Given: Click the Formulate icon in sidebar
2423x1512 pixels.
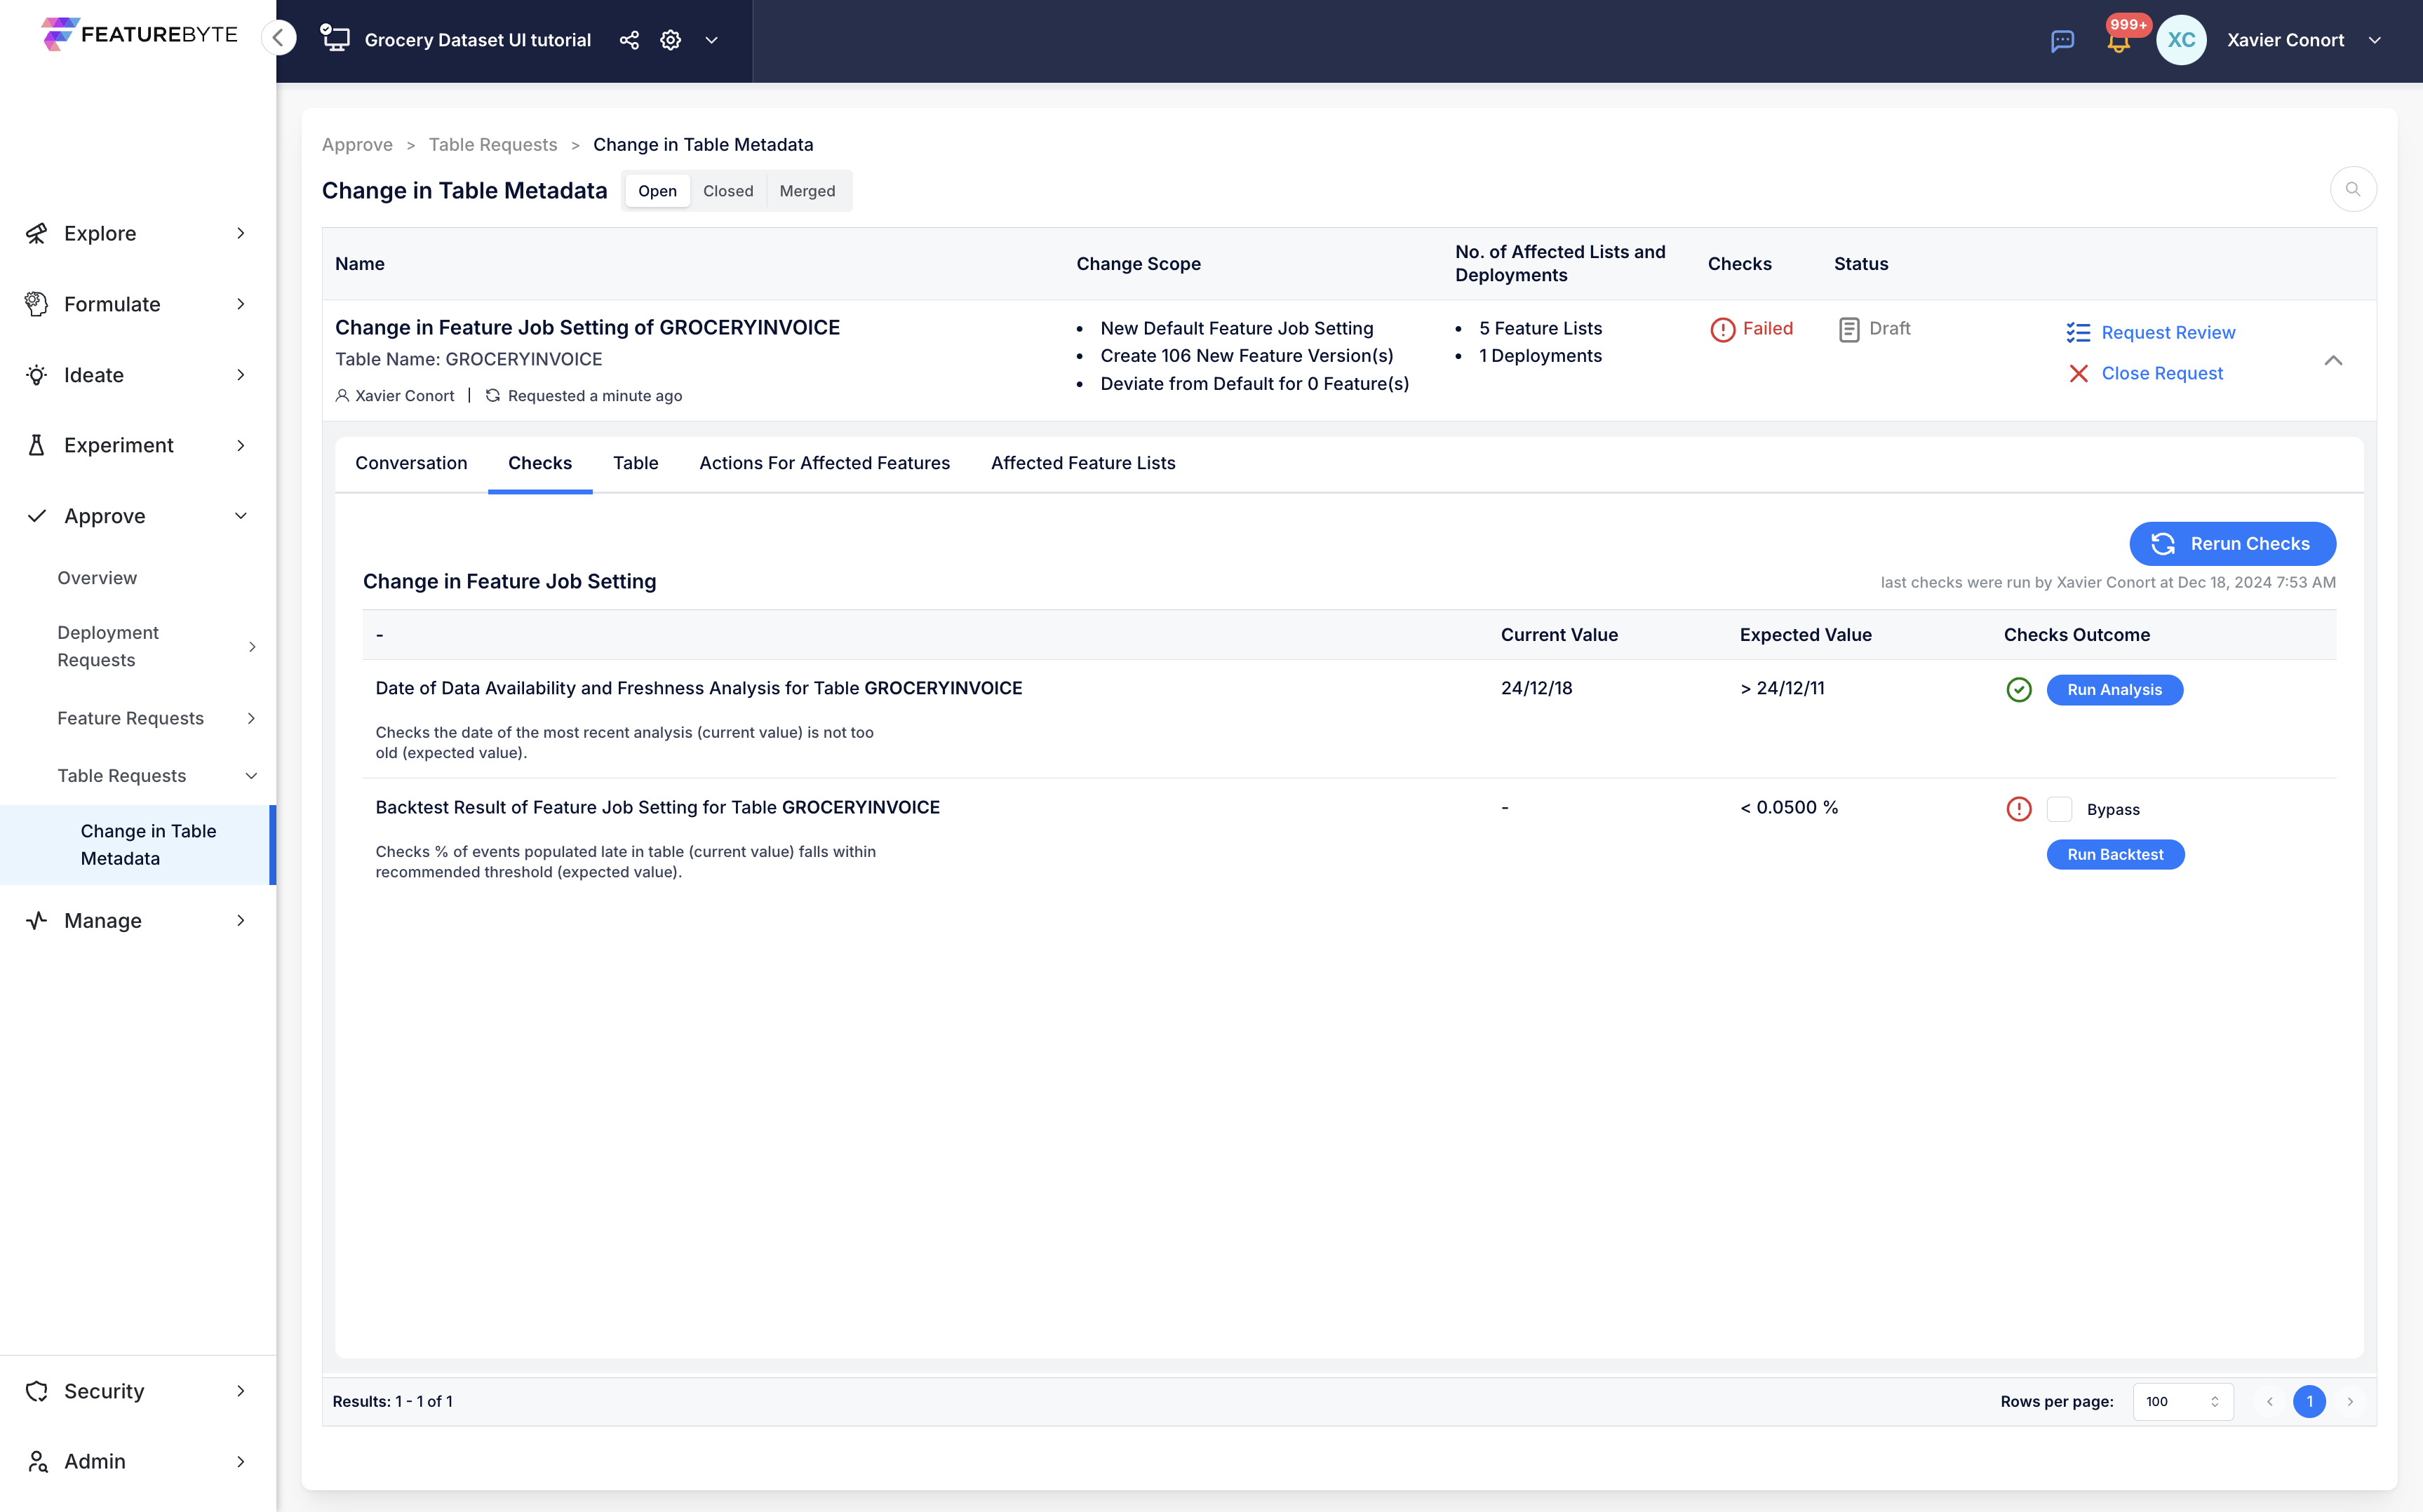Looking at the screenshot, I should click(x=37, y=304).
